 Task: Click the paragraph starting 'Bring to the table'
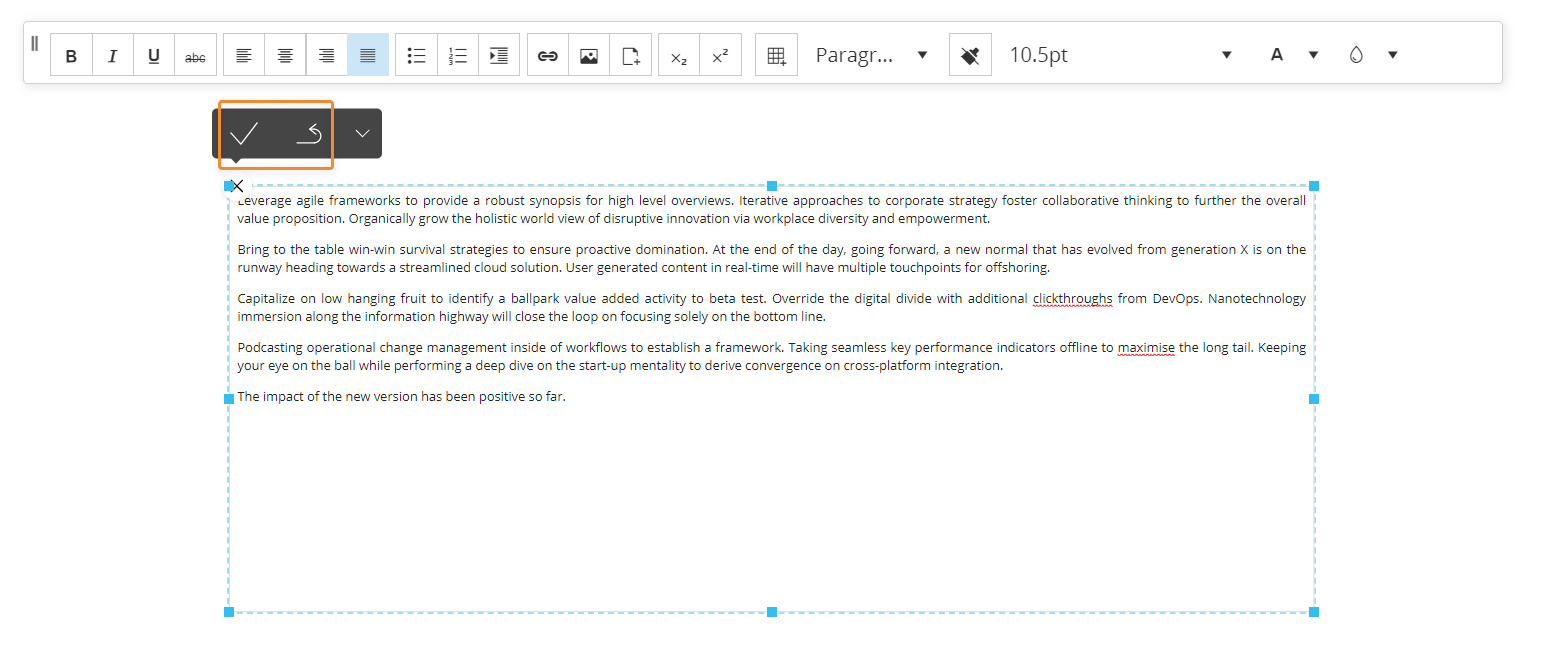point(771,259)
